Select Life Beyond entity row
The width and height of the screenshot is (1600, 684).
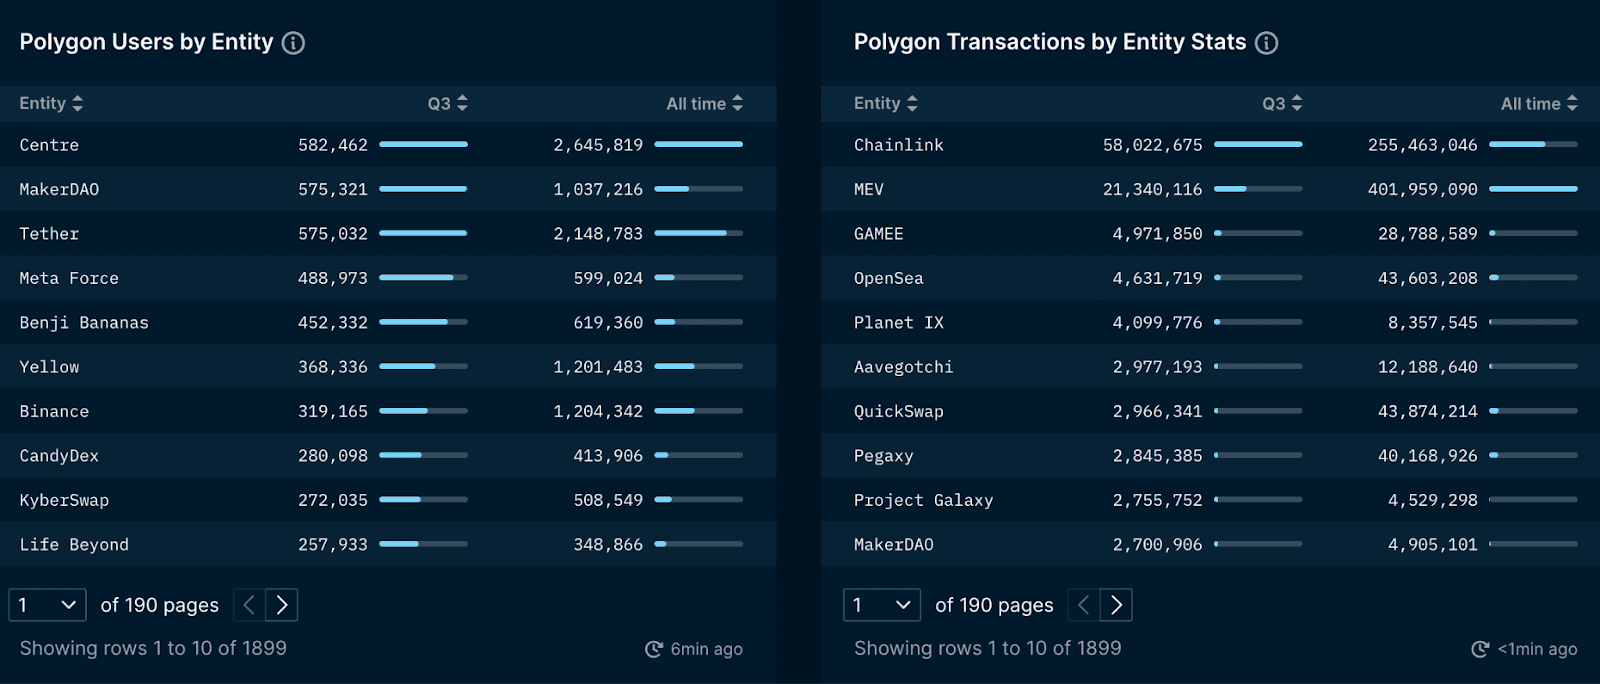click(388, 544)
